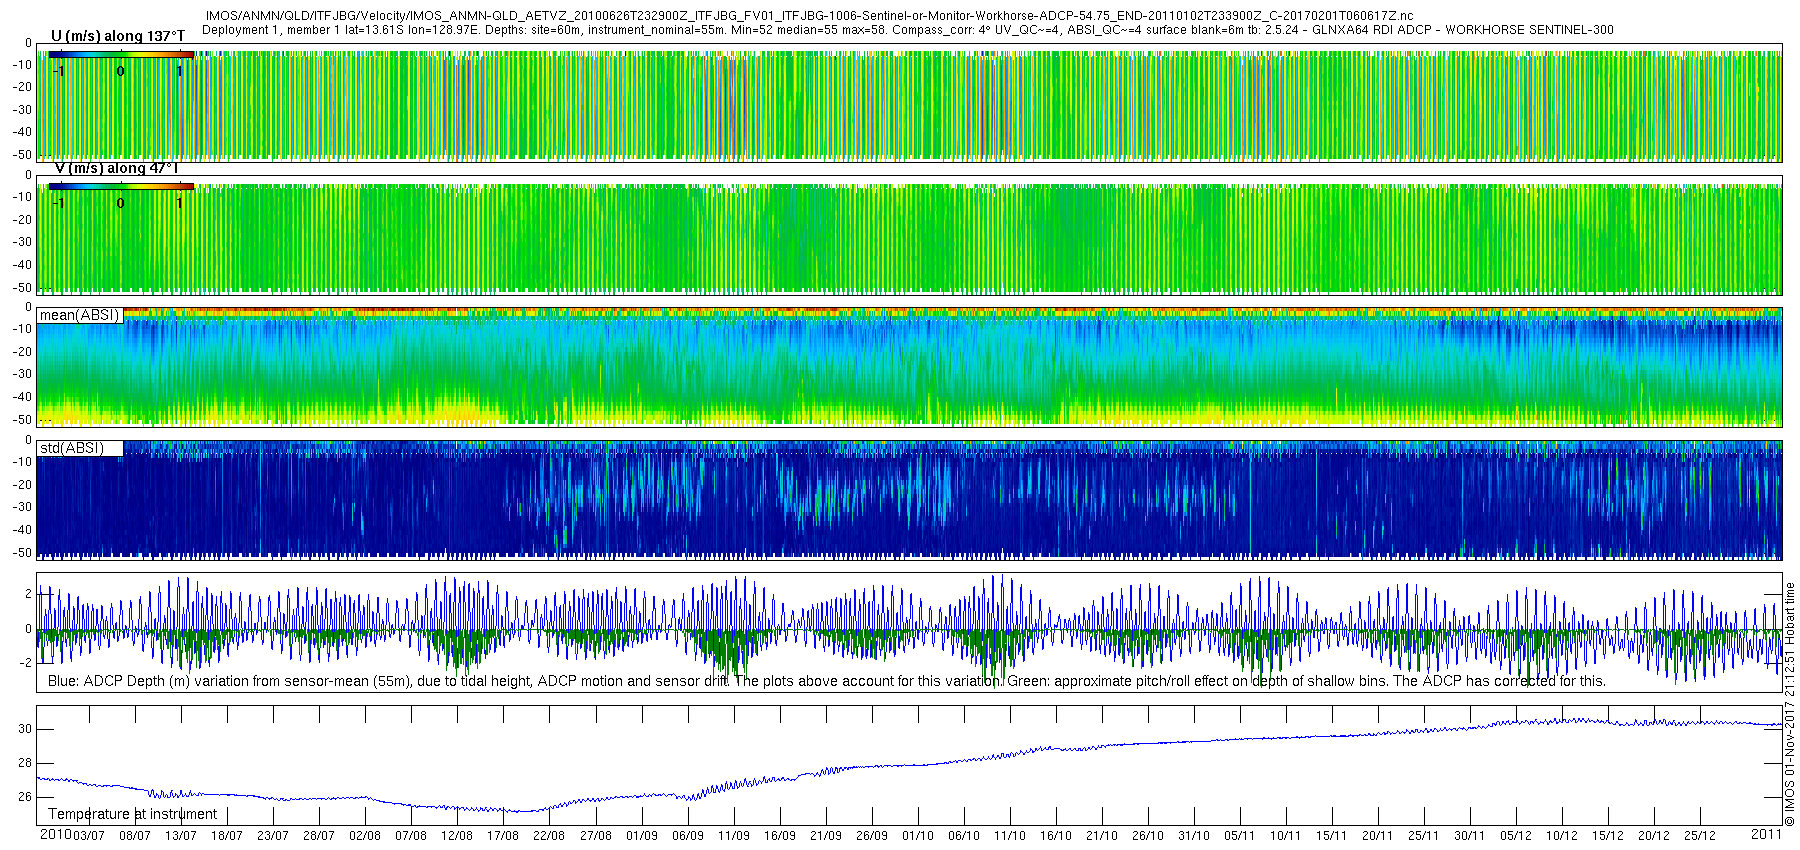Screen dimensions: 1800x850
Task: Click the 2011 year label on time axis
Action: pyautogui.click(x=1766, y=834)
